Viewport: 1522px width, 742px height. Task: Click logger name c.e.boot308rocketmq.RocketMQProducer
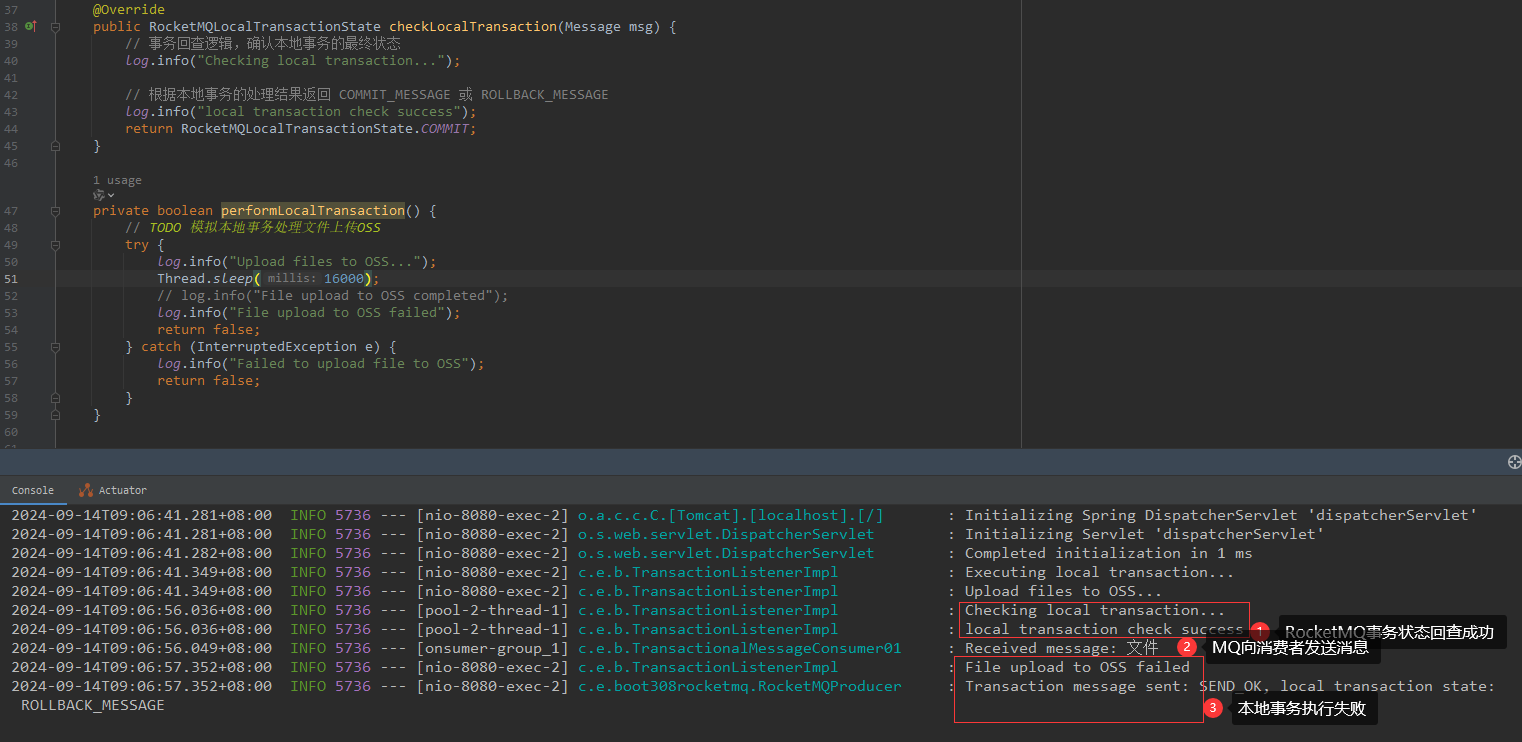[740, 687]
